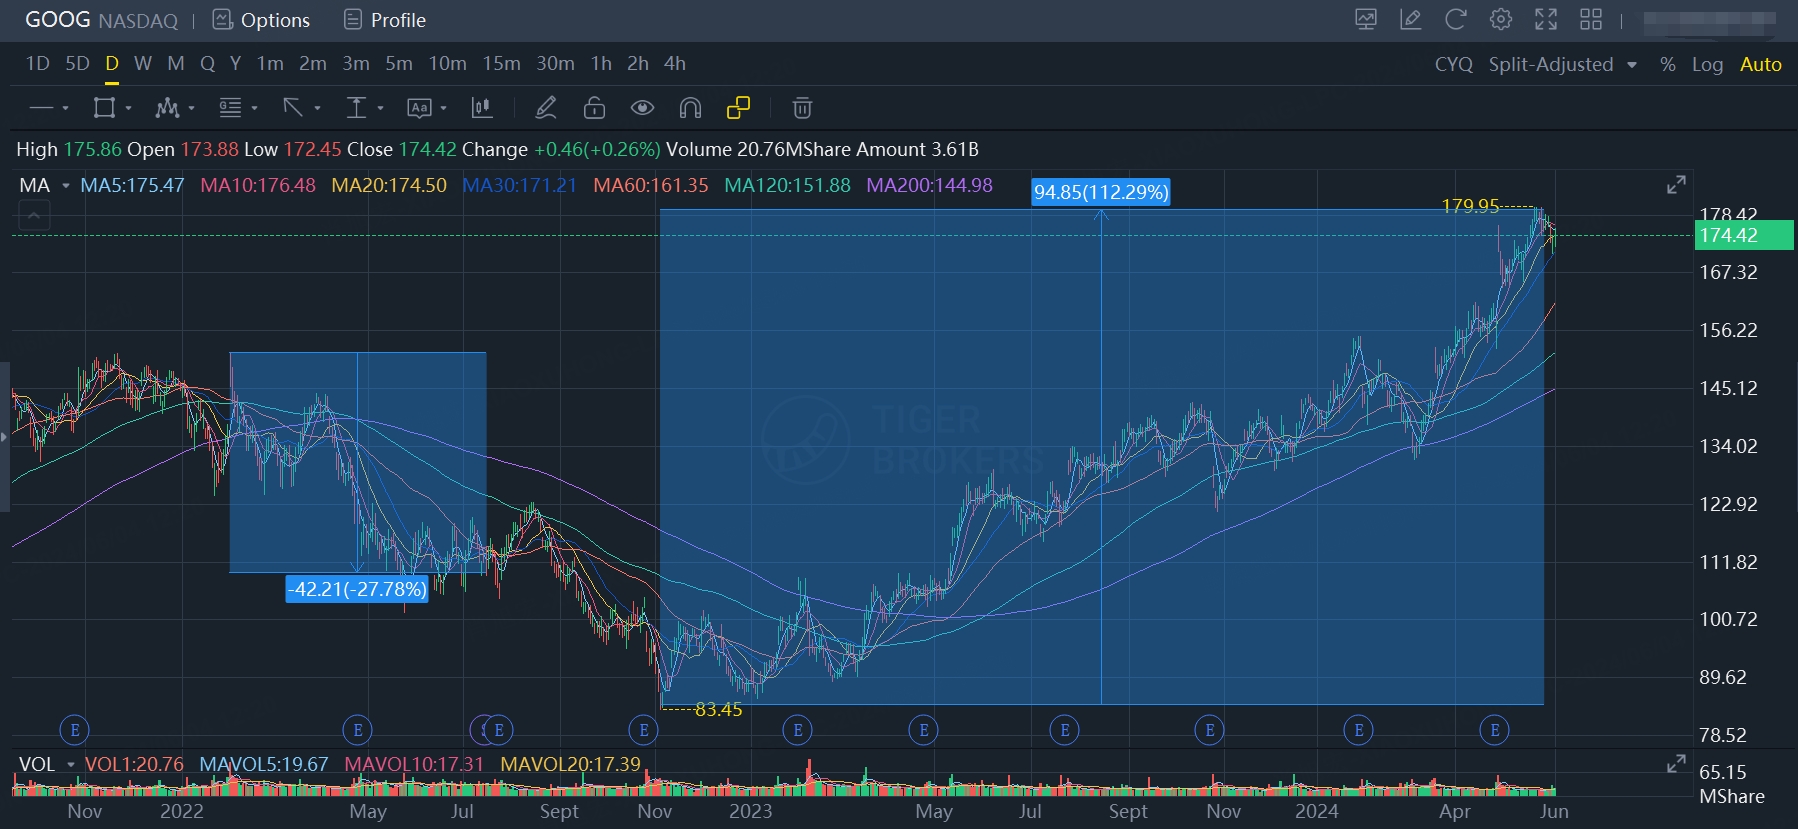Screen dimensions: 1798x829
Task: Select the Fibonacci levels tool
Action: 230,108
